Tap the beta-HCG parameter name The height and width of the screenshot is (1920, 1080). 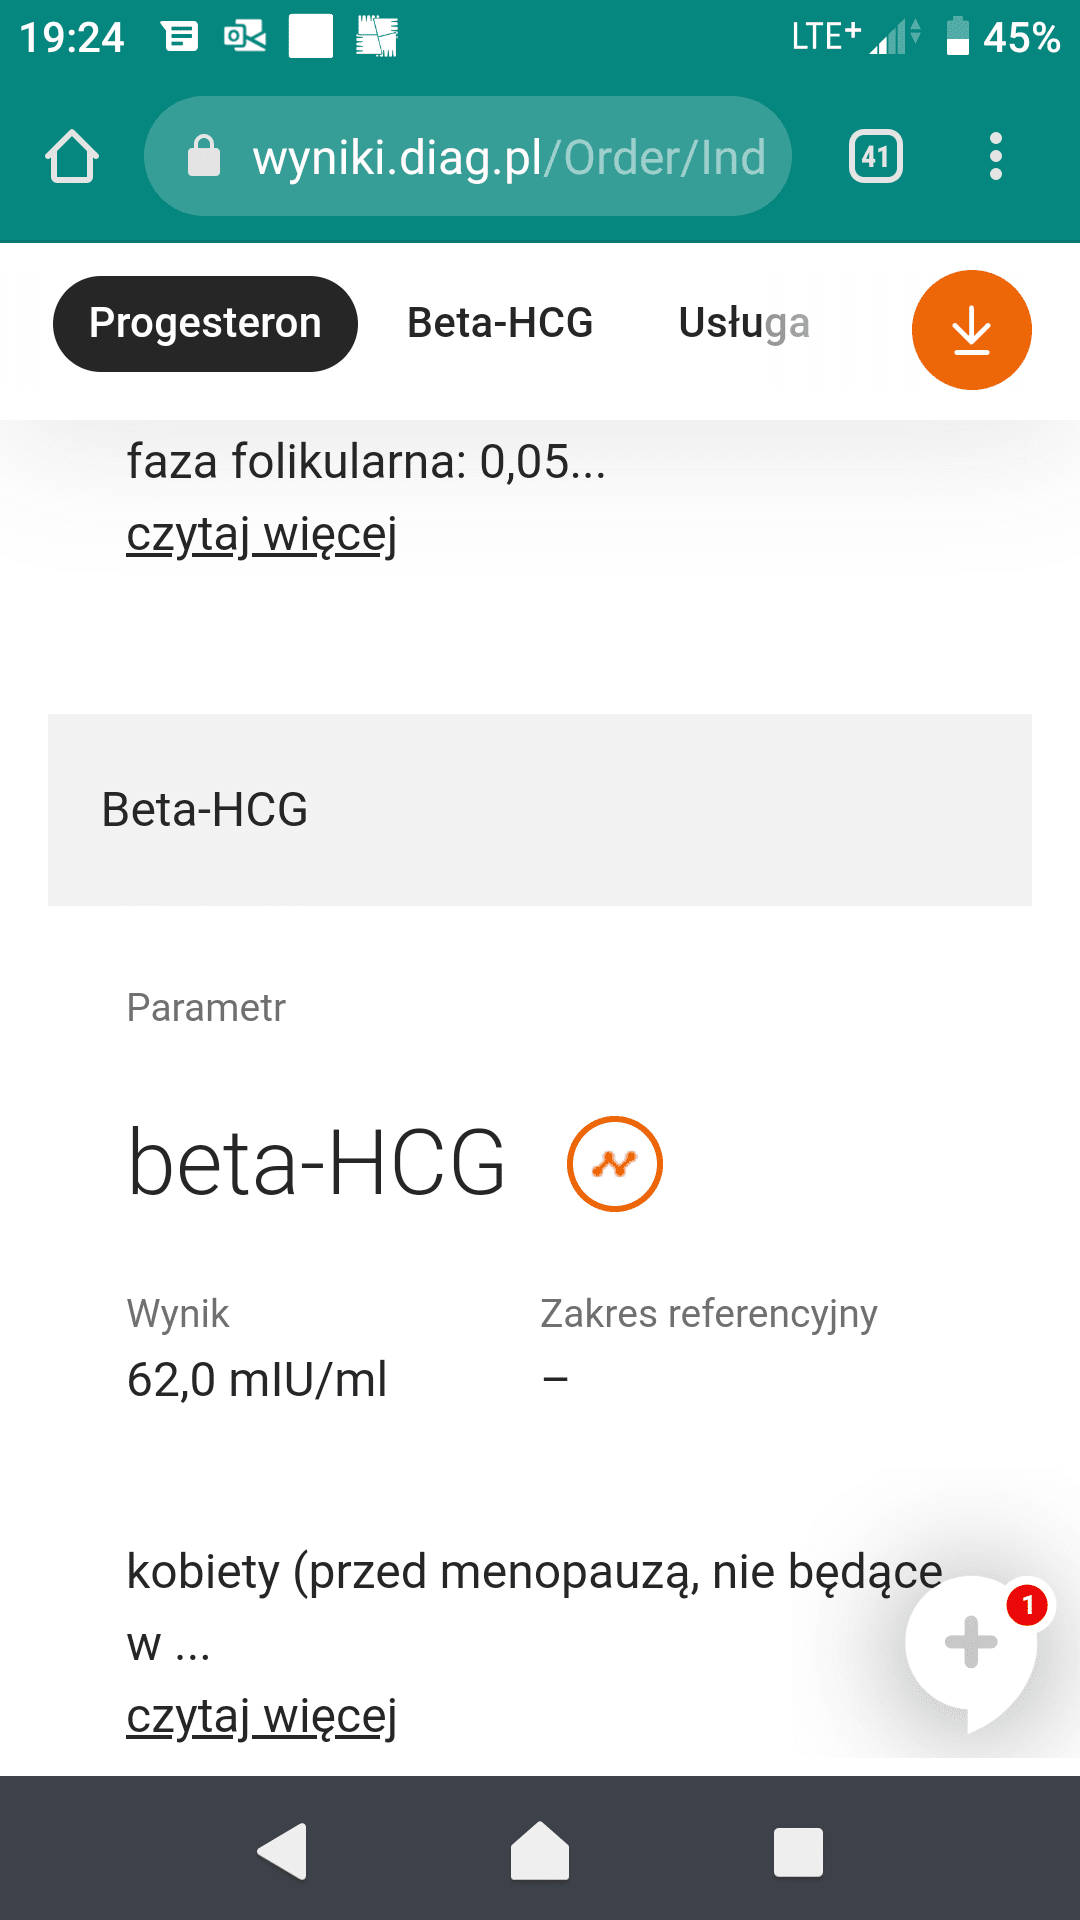click(317, 1163)
